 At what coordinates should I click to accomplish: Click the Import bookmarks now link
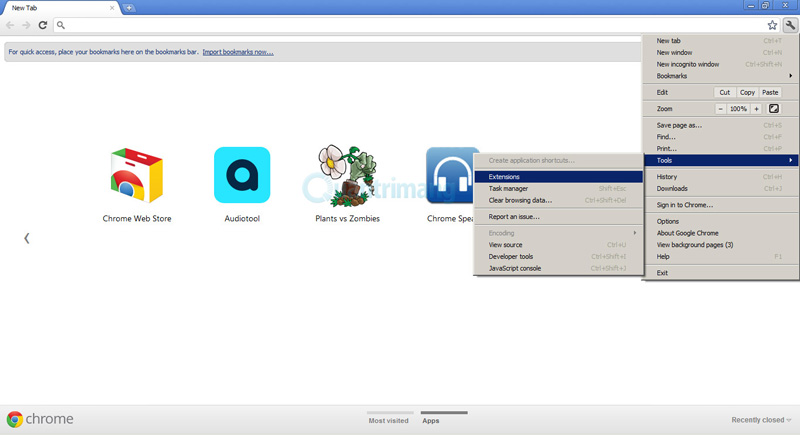(x=238, y=52)
